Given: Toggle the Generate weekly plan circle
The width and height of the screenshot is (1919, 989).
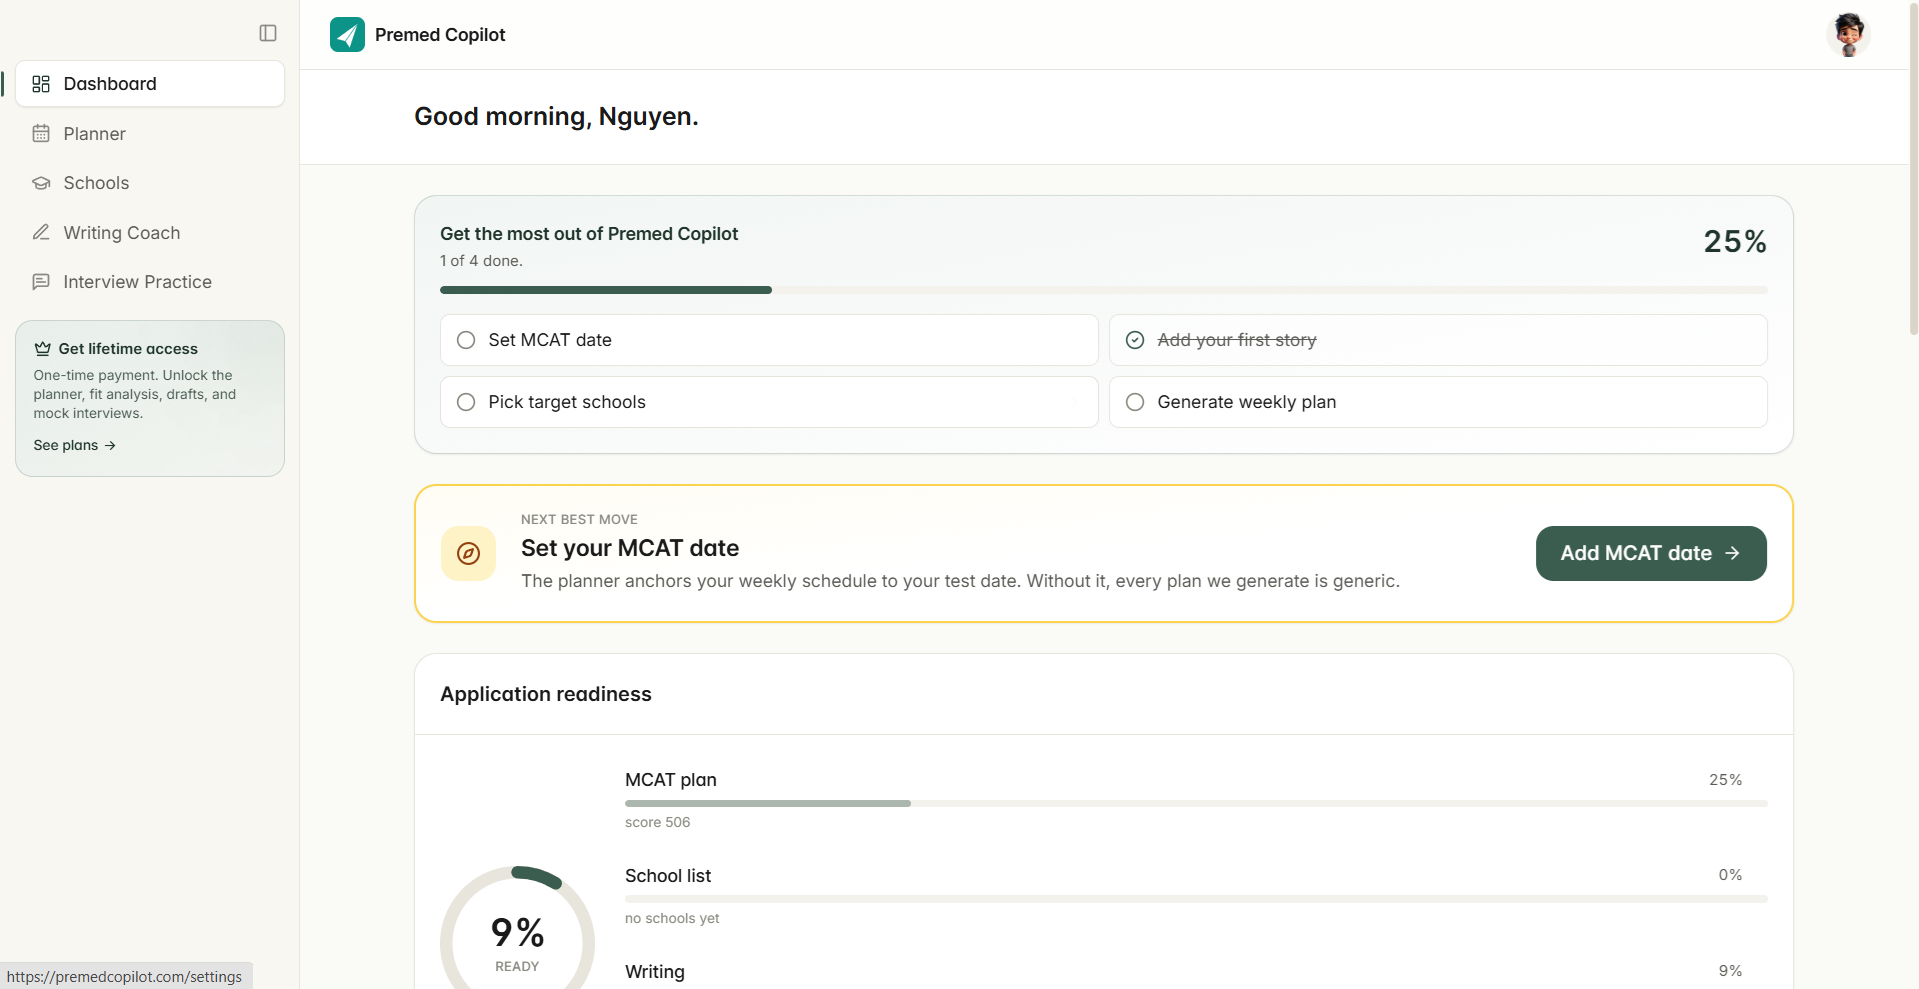Looking at the screenshot, I should tap(1135, 402).
